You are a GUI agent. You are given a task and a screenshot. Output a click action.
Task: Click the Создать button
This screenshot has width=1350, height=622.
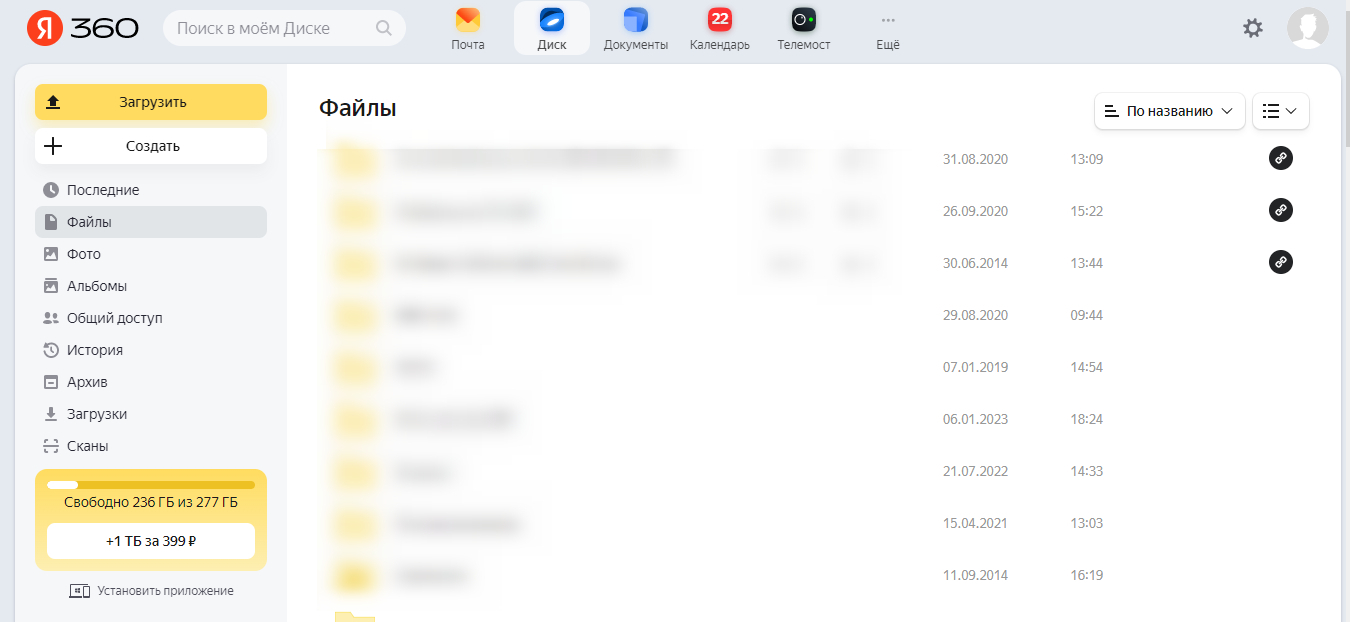point(151,146)
